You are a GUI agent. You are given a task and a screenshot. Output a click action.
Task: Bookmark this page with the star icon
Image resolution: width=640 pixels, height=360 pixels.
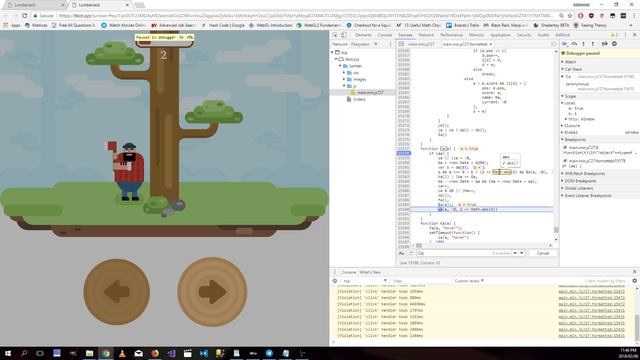570,16
